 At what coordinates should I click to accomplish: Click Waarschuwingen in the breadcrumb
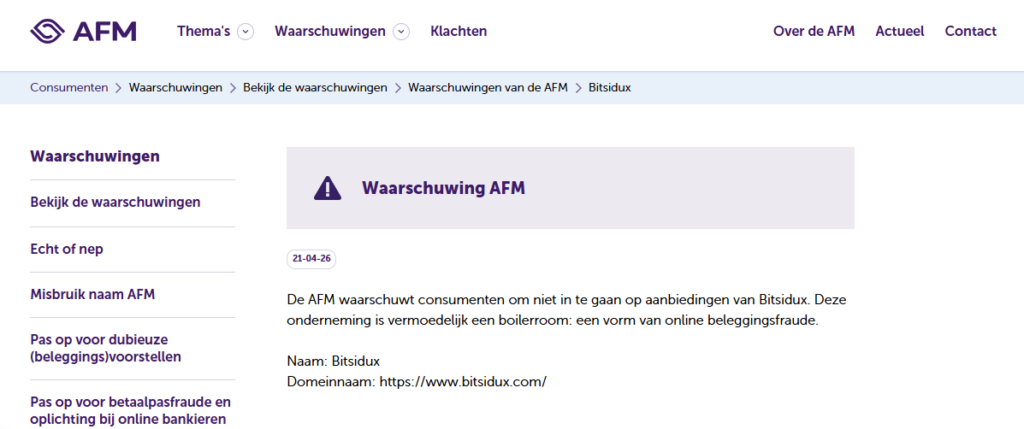[176, 87]
